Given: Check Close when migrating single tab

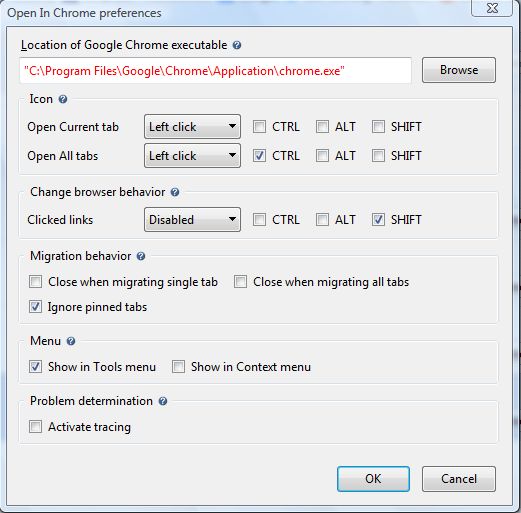Looking at the screenshot, I should tap(35, 282).
